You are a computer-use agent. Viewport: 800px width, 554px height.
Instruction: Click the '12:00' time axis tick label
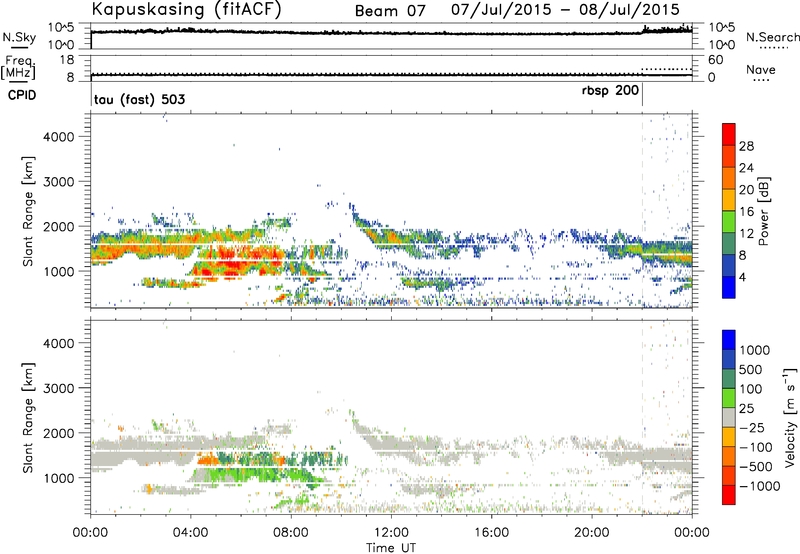click(391, 533)
